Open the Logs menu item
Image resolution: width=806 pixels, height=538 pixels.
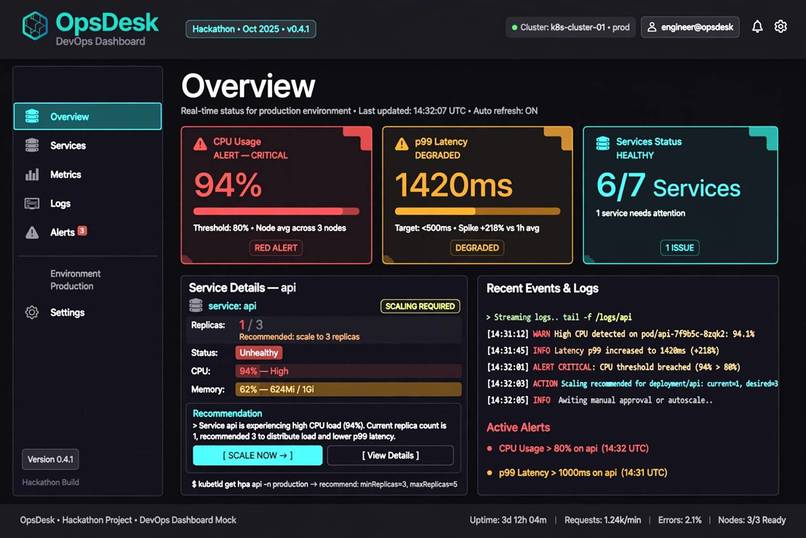click(x=60, y=203)
